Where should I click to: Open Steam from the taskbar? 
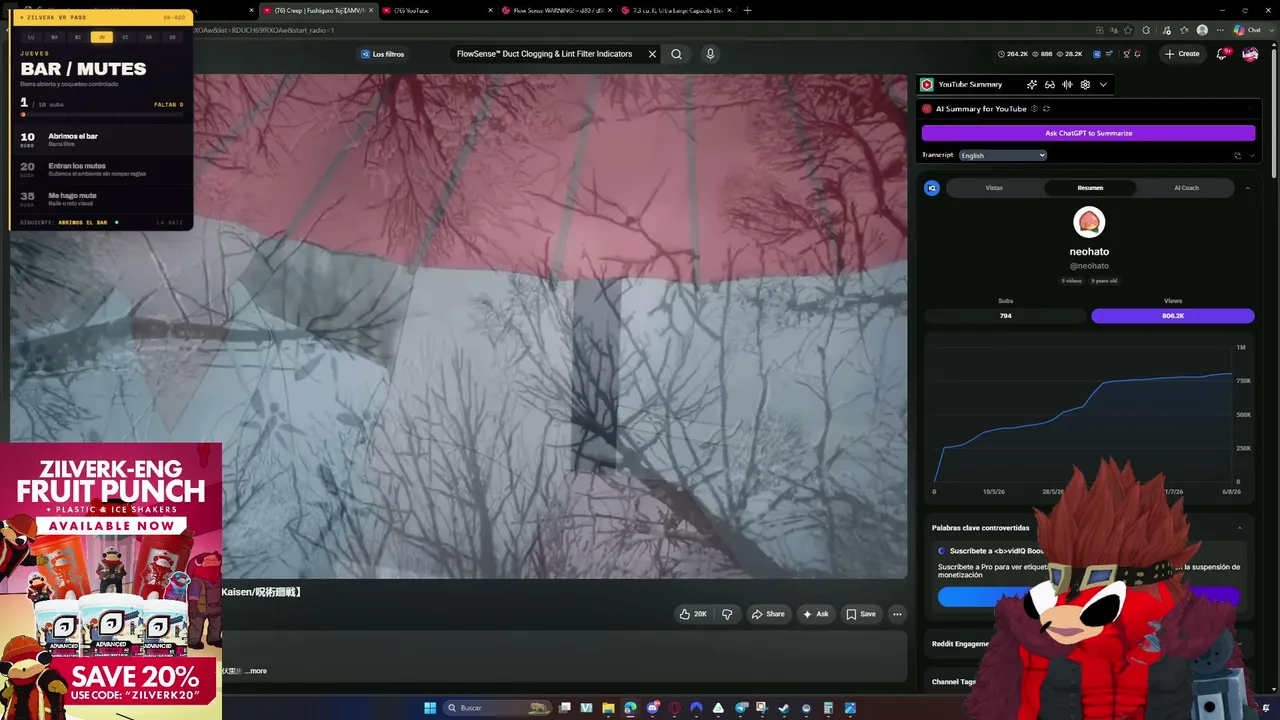(784, 708)
